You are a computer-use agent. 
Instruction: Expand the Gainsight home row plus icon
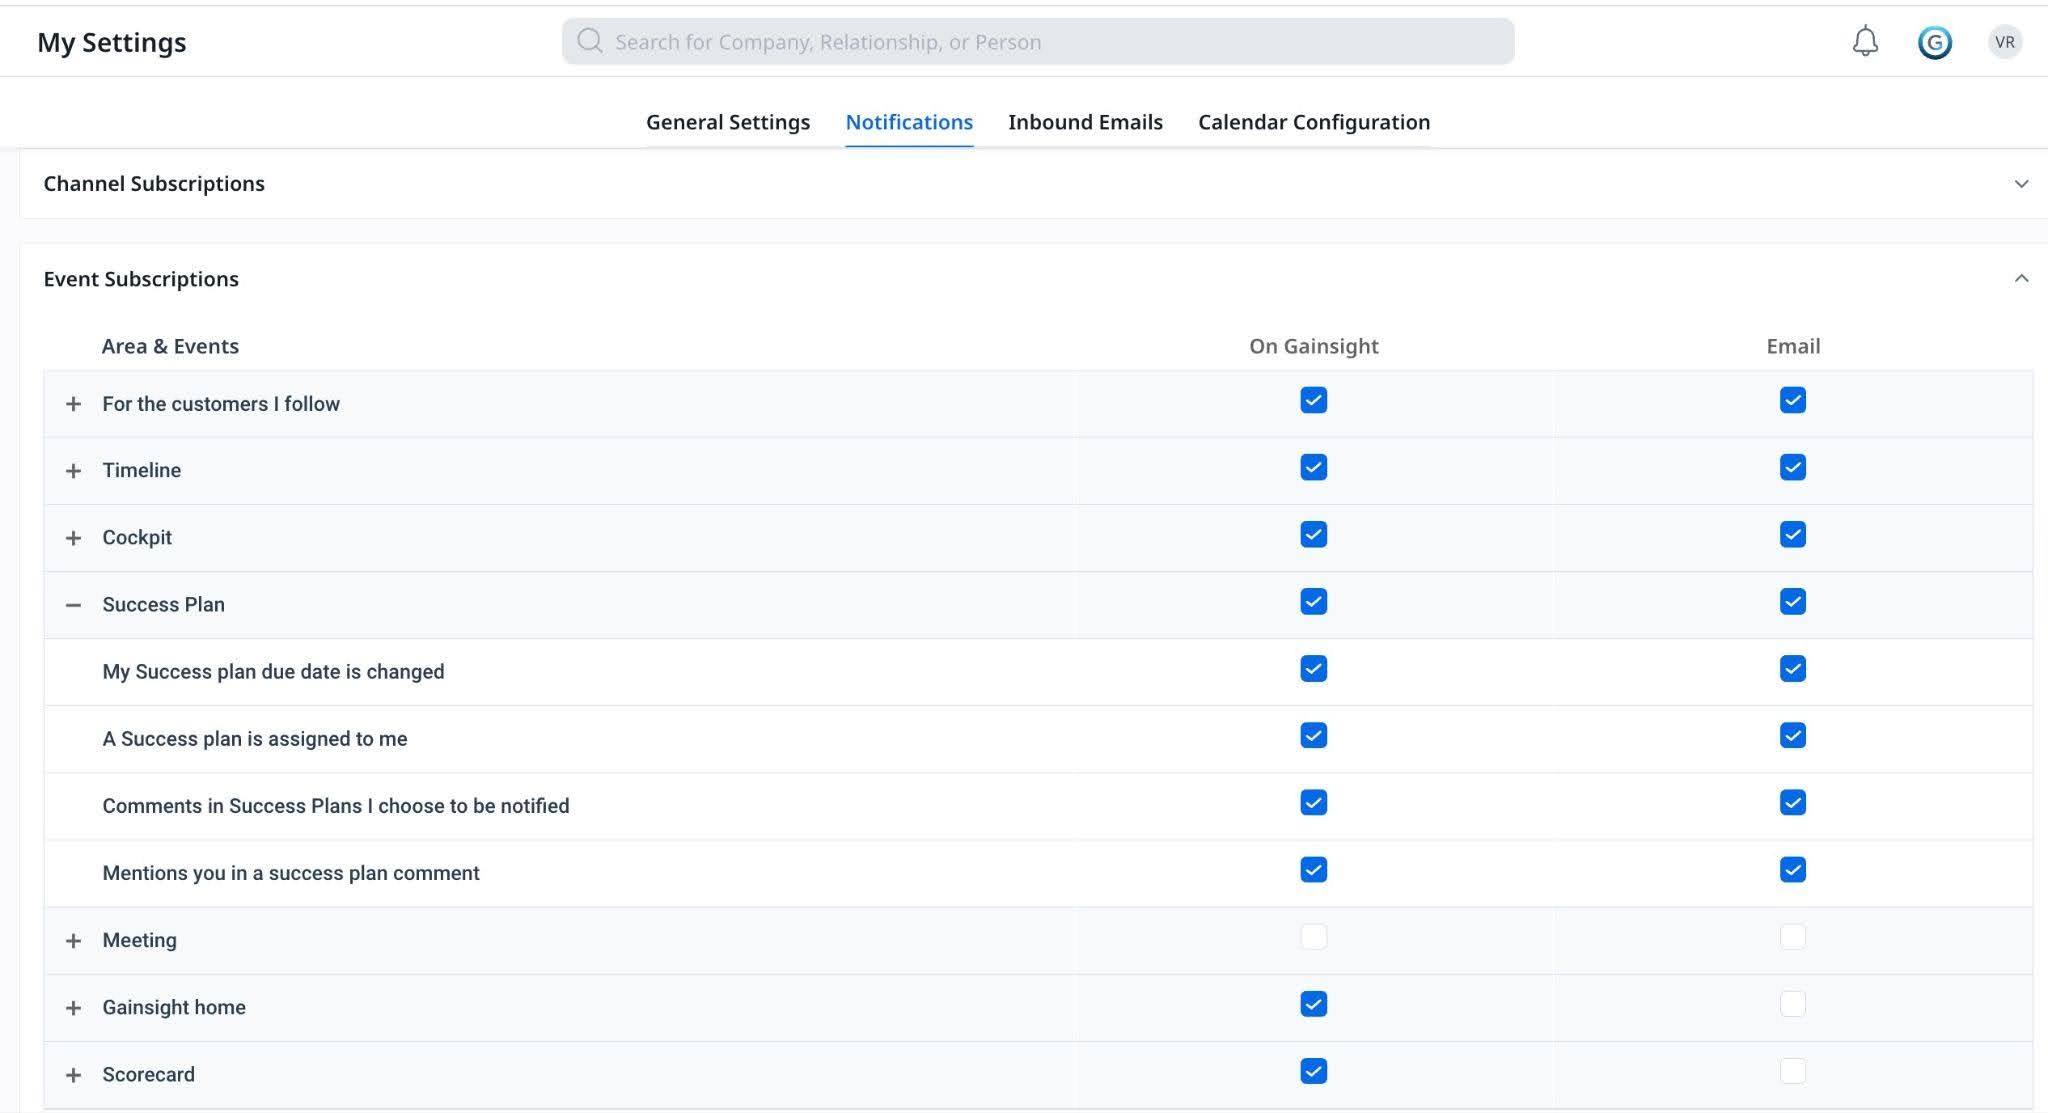73,1008
